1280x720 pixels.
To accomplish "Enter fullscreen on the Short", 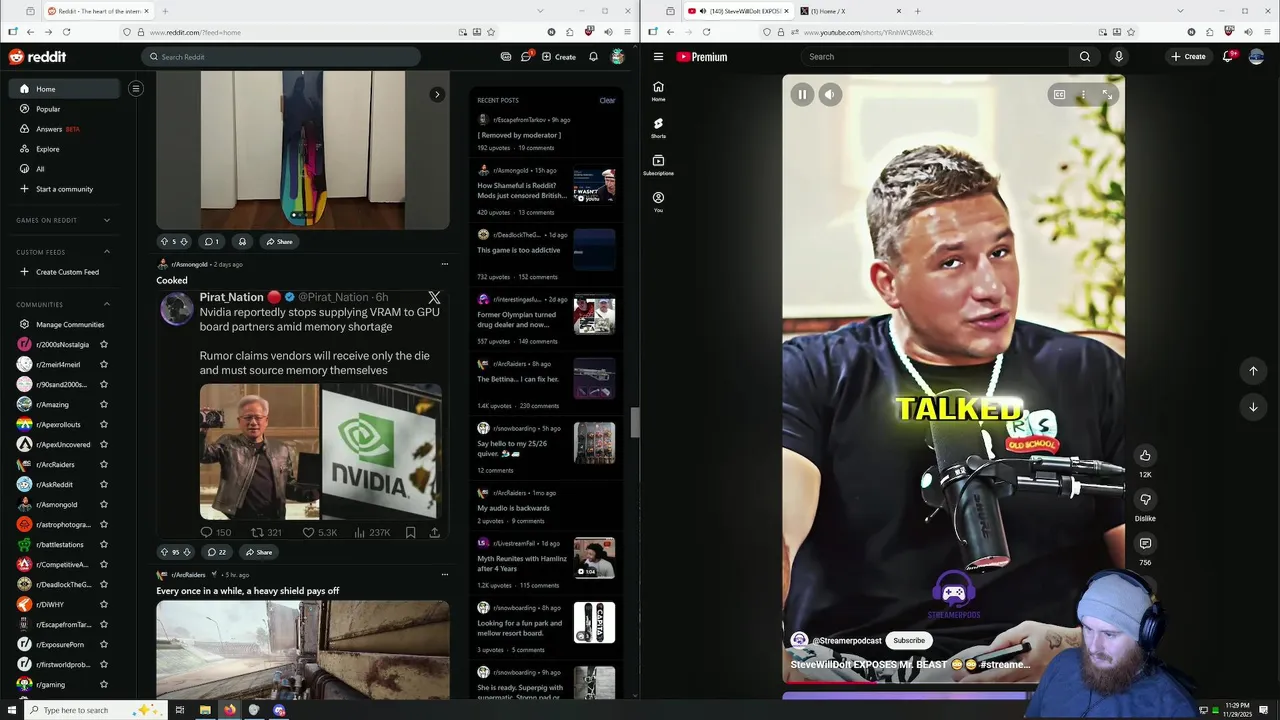I will coord(1107,95).
